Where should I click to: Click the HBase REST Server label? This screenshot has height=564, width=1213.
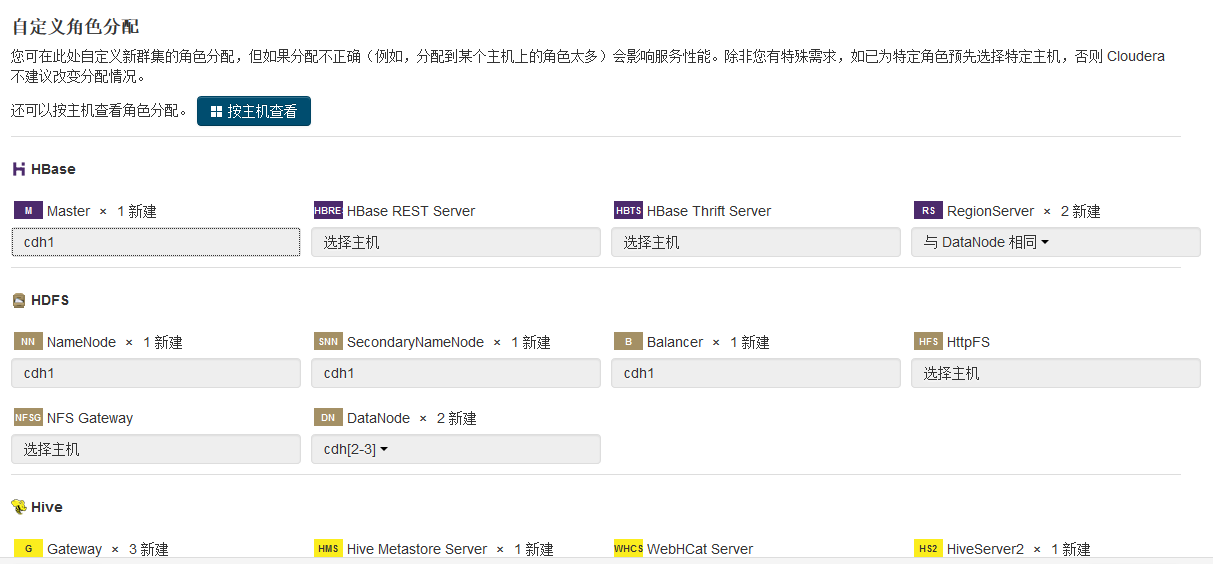click(411, 211)
